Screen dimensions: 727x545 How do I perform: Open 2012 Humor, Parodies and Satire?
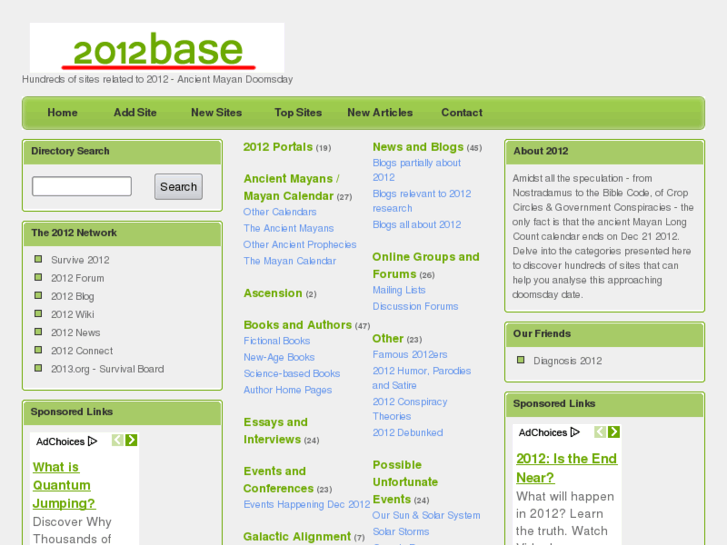(x=421, y=378)
